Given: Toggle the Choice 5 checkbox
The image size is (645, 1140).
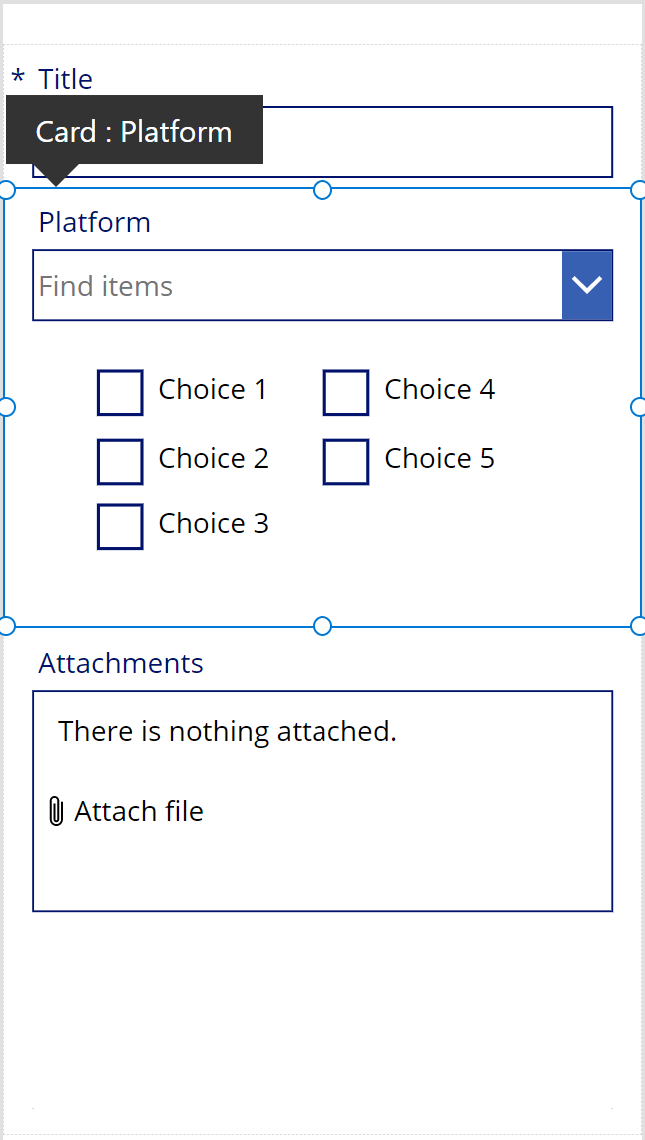Looking at the screenshot, I should click(x=346, y=461).
